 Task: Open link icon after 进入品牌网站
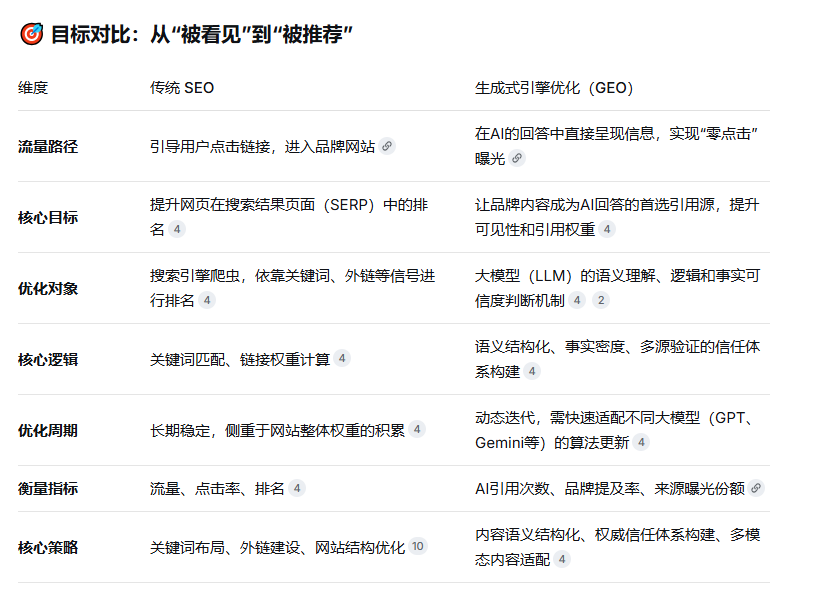387,146
